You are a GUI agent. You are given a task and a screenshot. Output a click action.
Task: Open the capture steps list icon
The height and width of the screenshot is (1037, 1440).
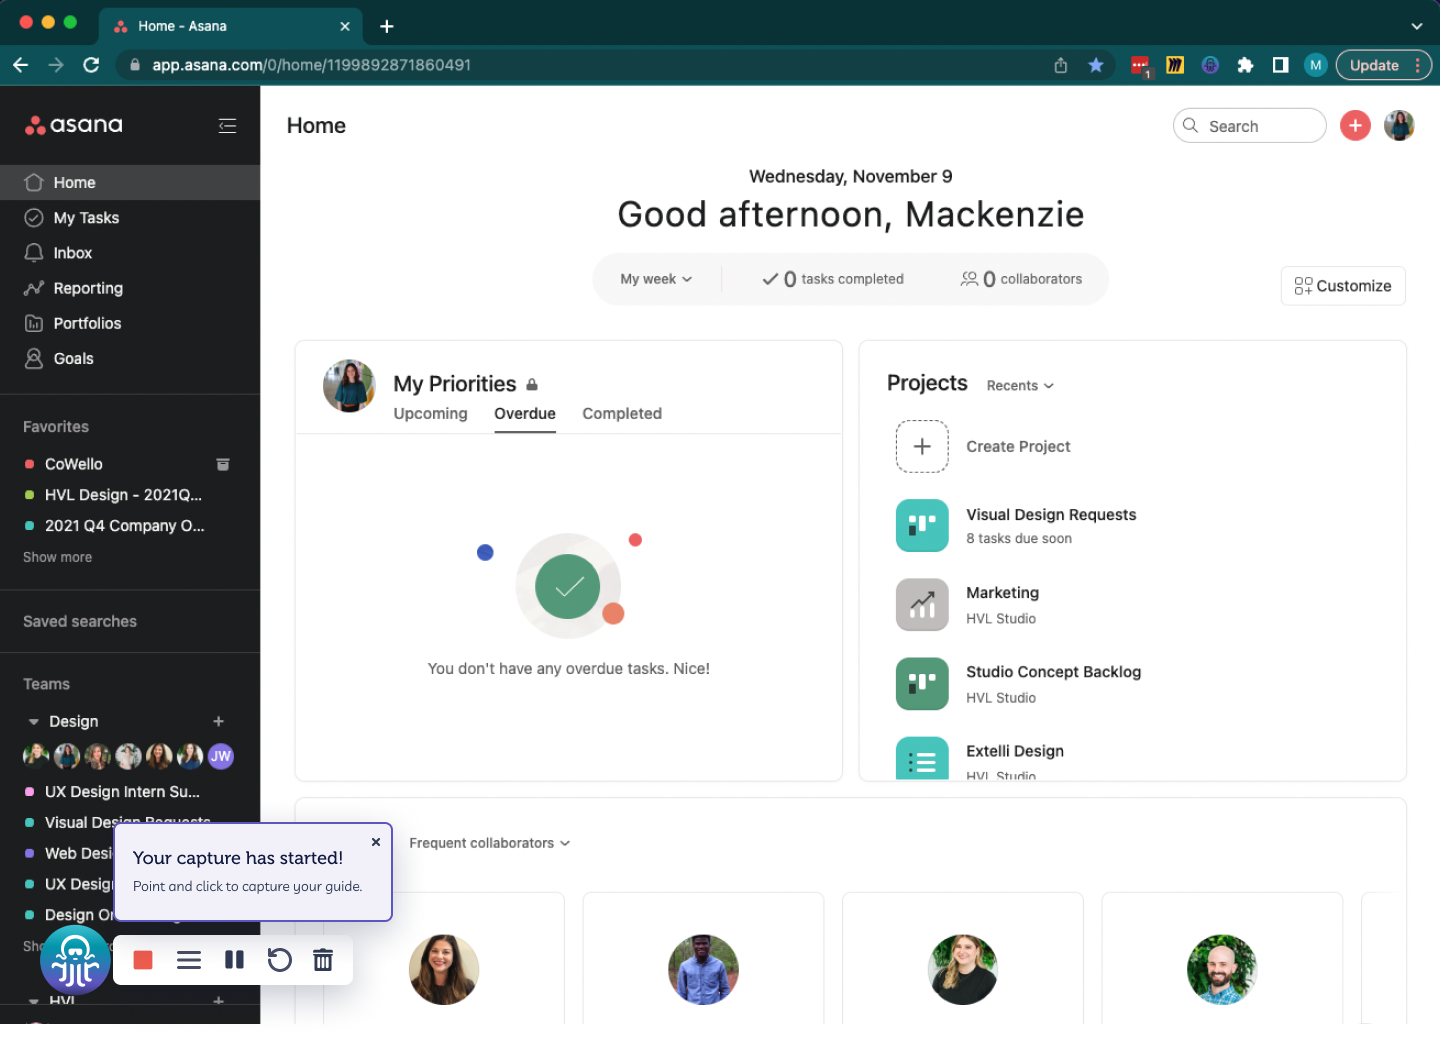(189, 960)
